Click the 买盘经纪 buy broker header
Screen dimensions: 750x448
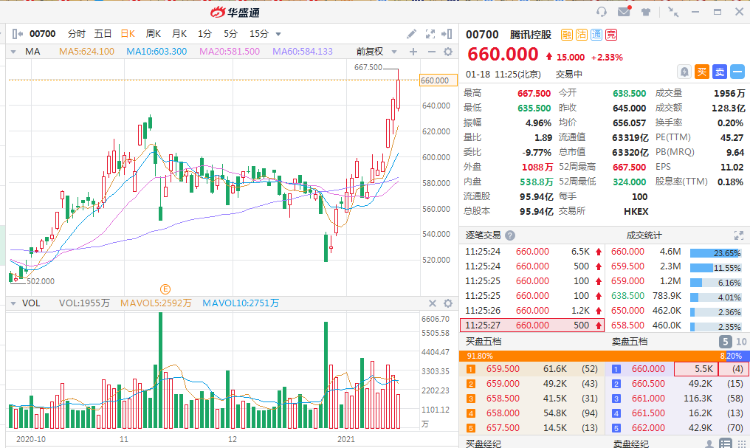coord(483,444)
